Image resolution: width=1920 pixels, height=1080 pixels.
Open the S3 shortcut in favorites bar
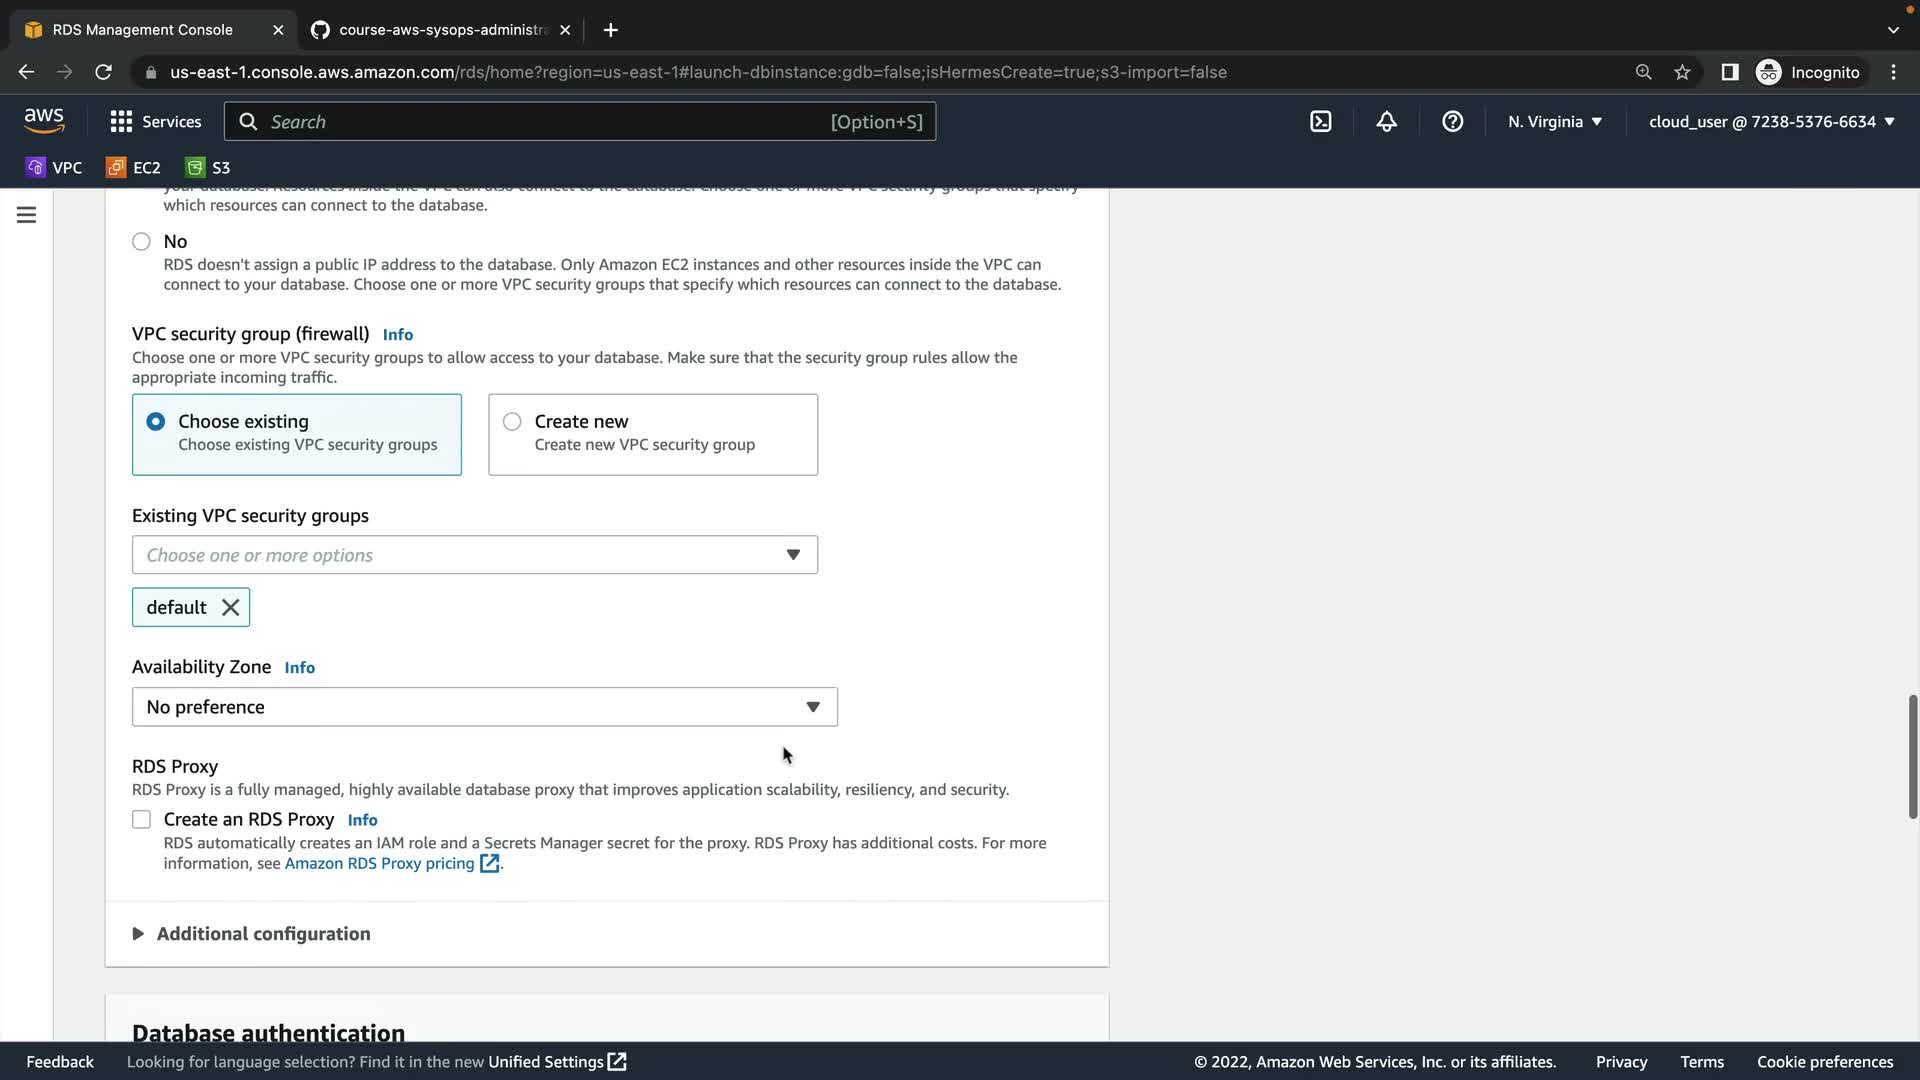pyautogui.click(x=208, y=167)
